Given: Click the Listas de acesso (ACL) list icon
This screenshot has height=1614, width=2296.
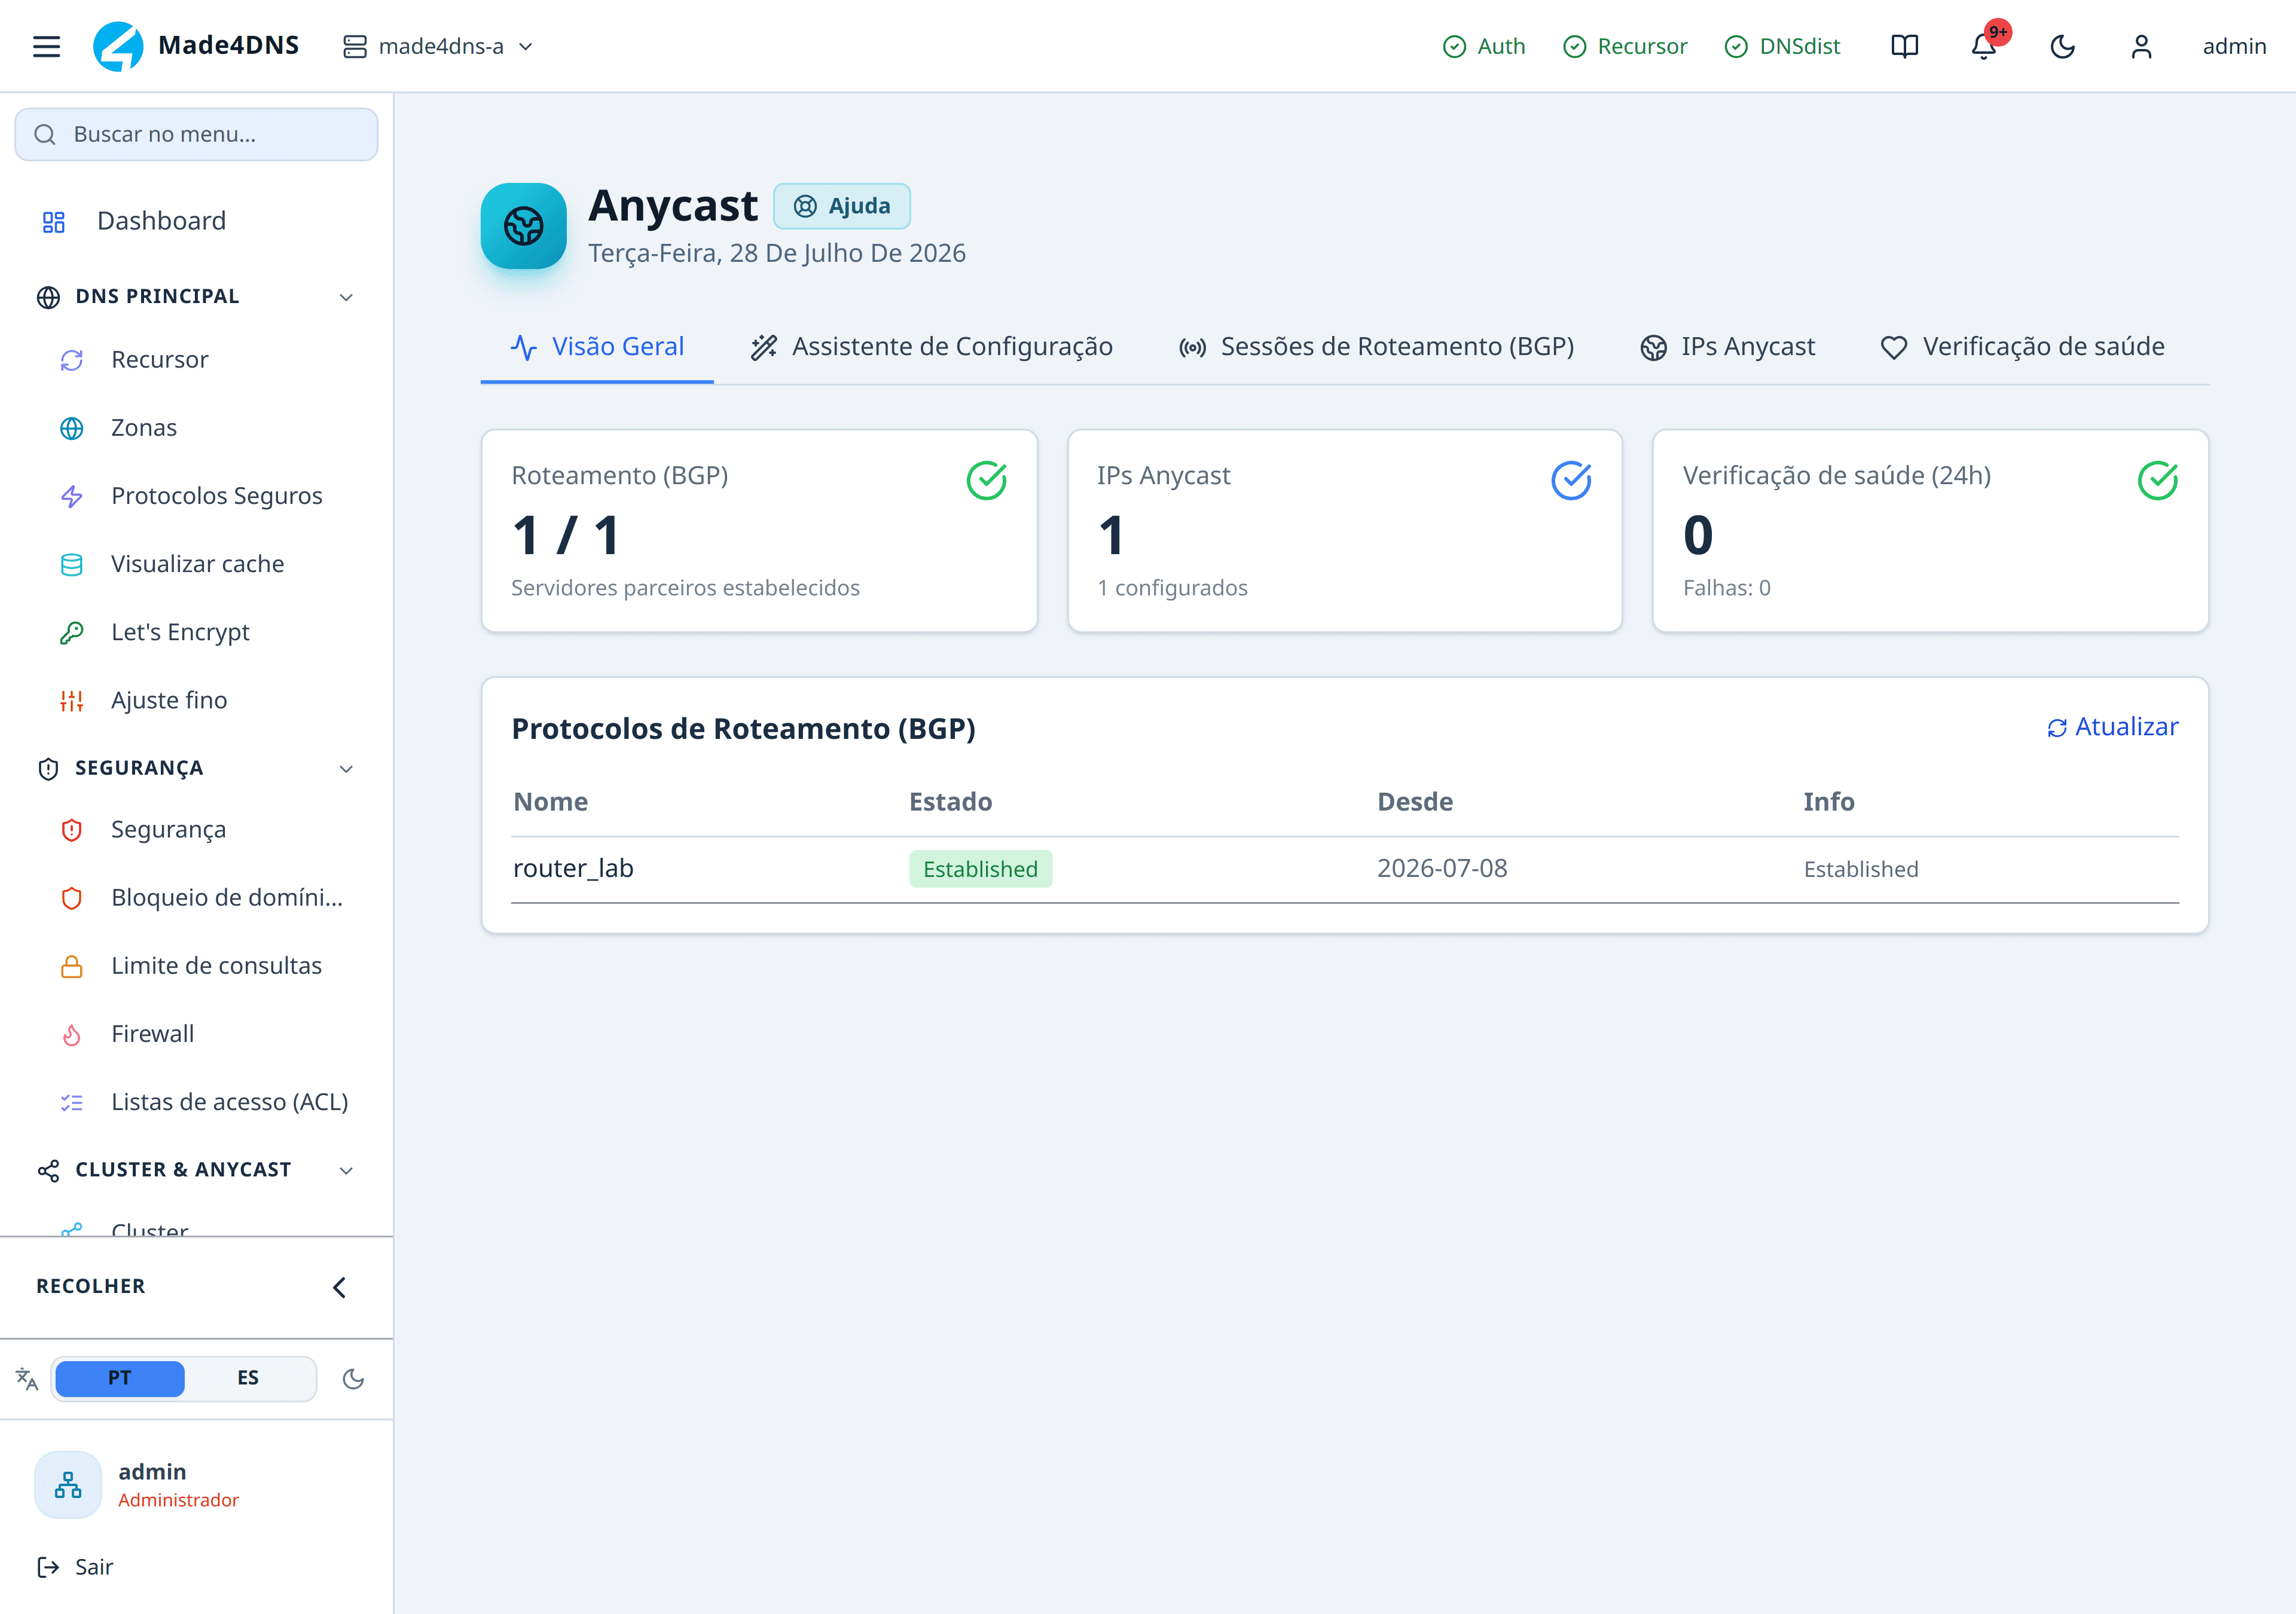Looking at the screenshot, I should (x=71, y=1102).
